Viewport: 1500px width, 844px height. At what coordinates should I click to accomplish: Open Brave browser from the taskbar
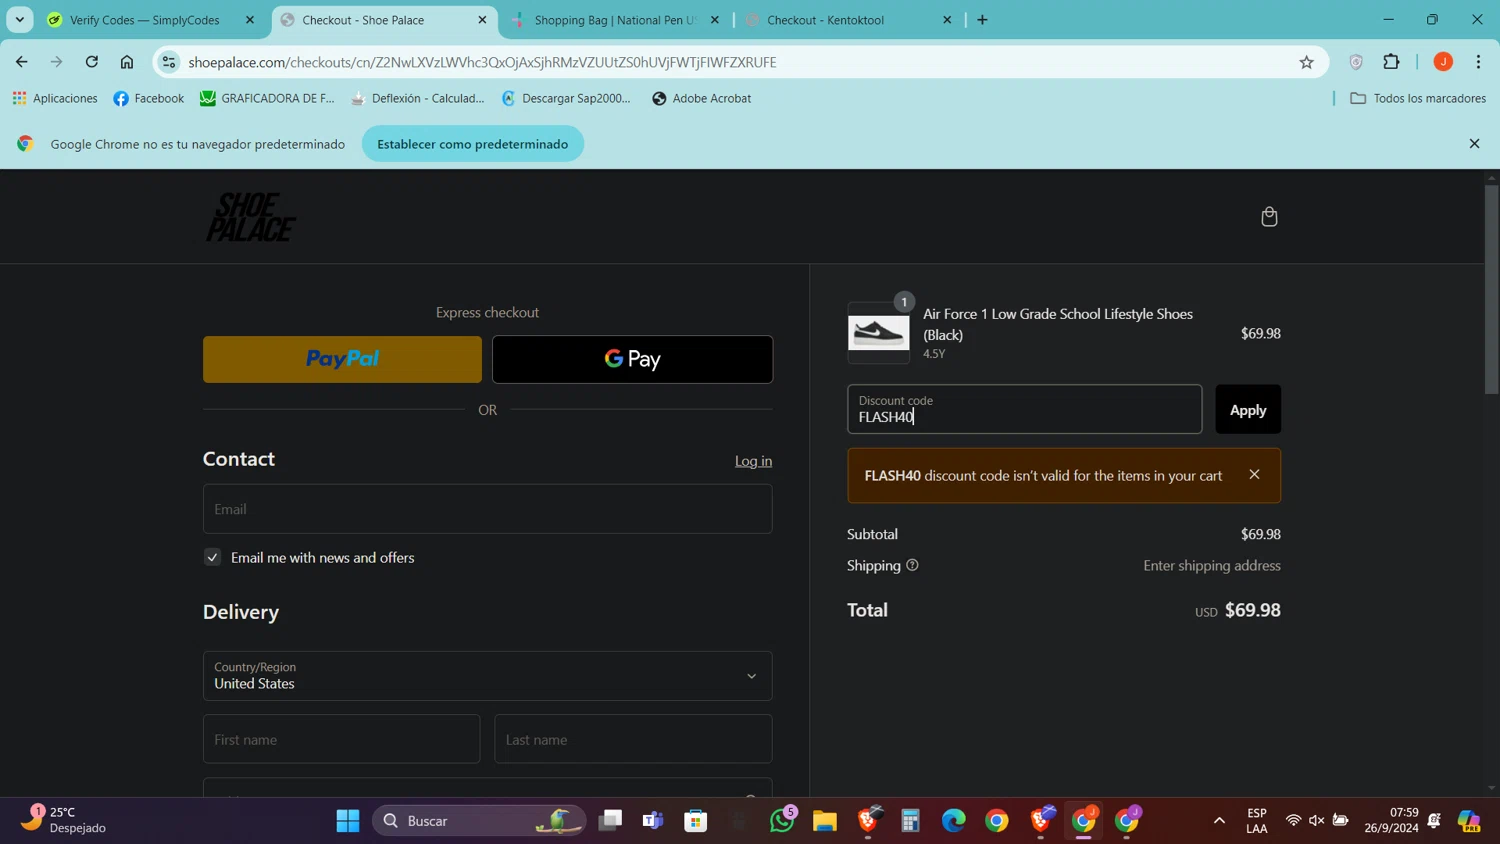(868, 821)
